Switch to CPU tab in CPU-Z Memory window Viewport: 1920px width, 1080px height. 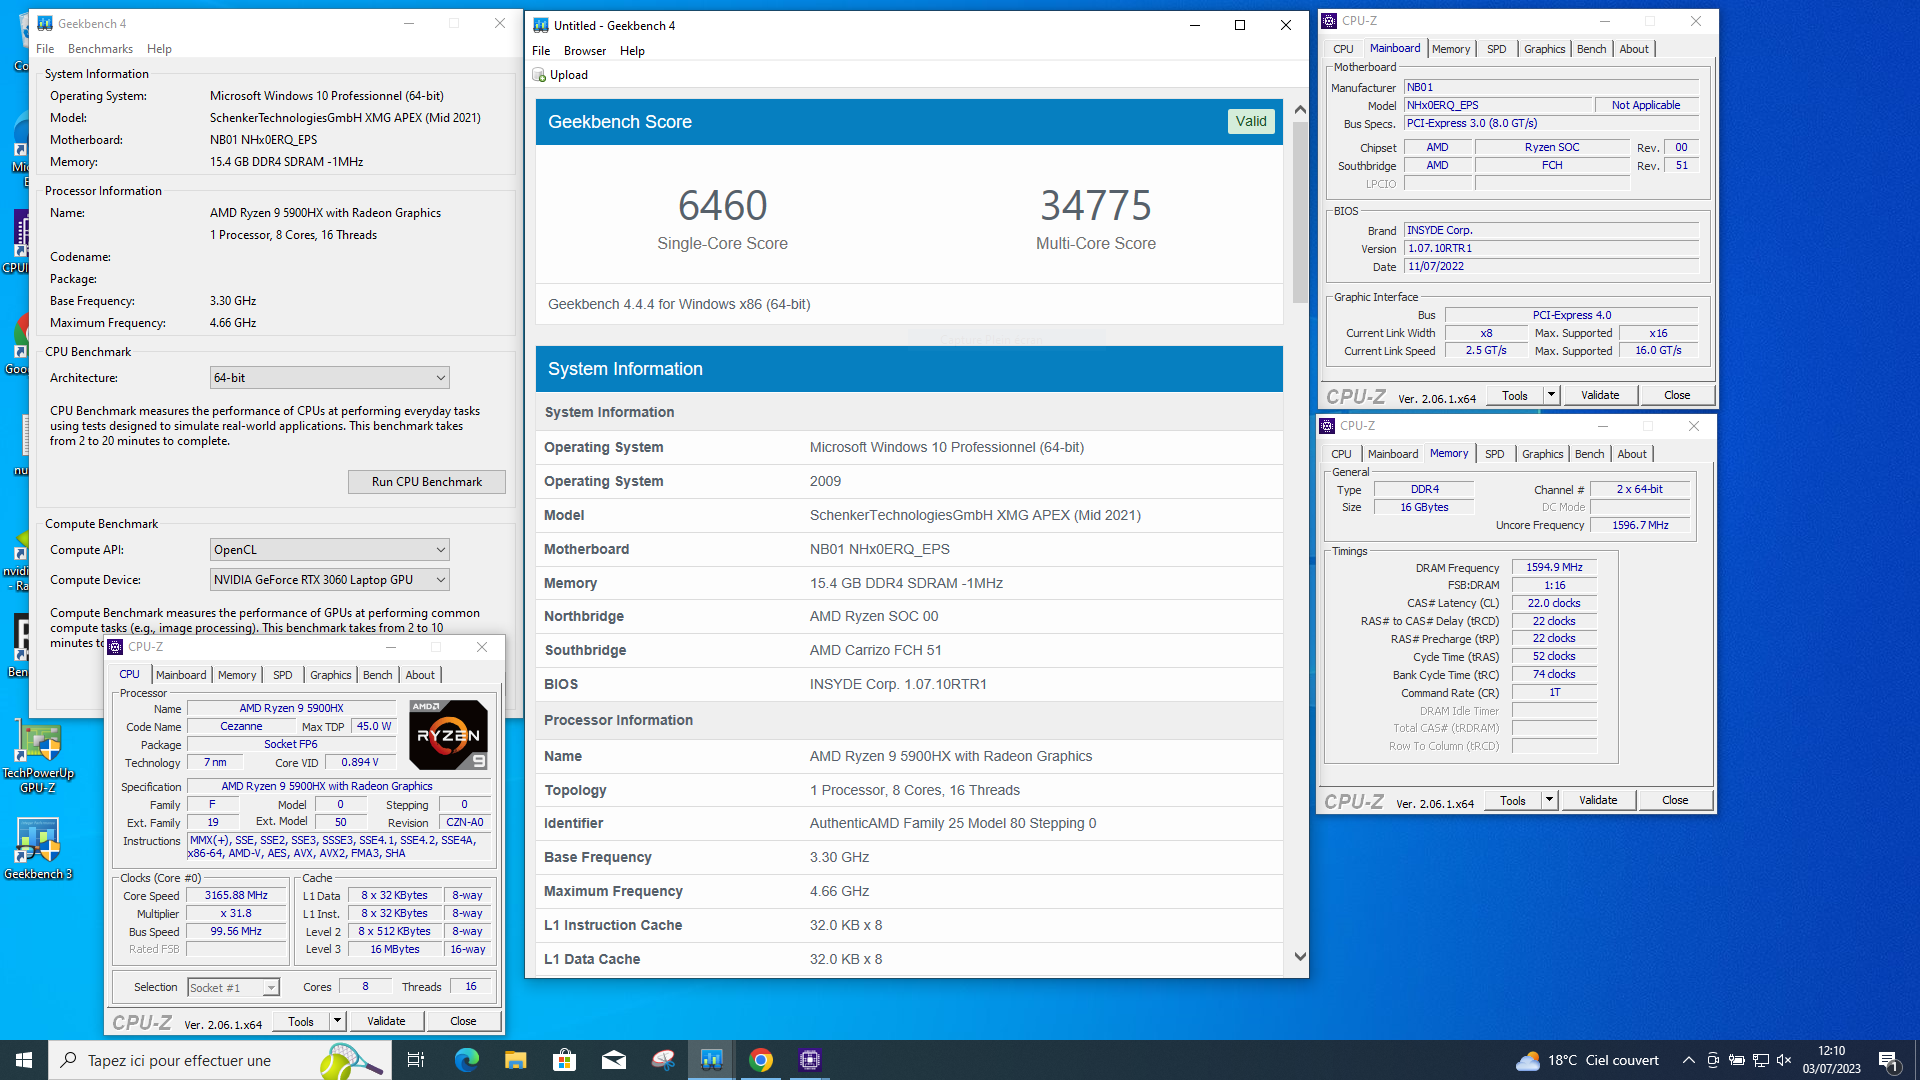pyautogui.click(x=1341, y=454)
